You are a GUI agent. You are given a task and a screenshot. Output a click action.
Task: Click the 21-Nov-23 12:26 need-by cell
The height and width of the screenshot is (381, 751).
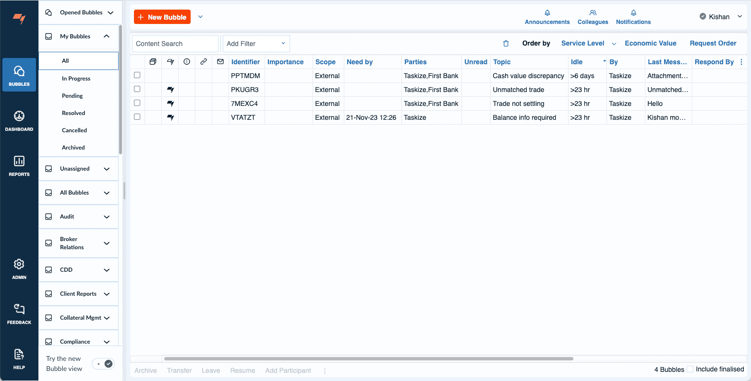click(371, 117)
